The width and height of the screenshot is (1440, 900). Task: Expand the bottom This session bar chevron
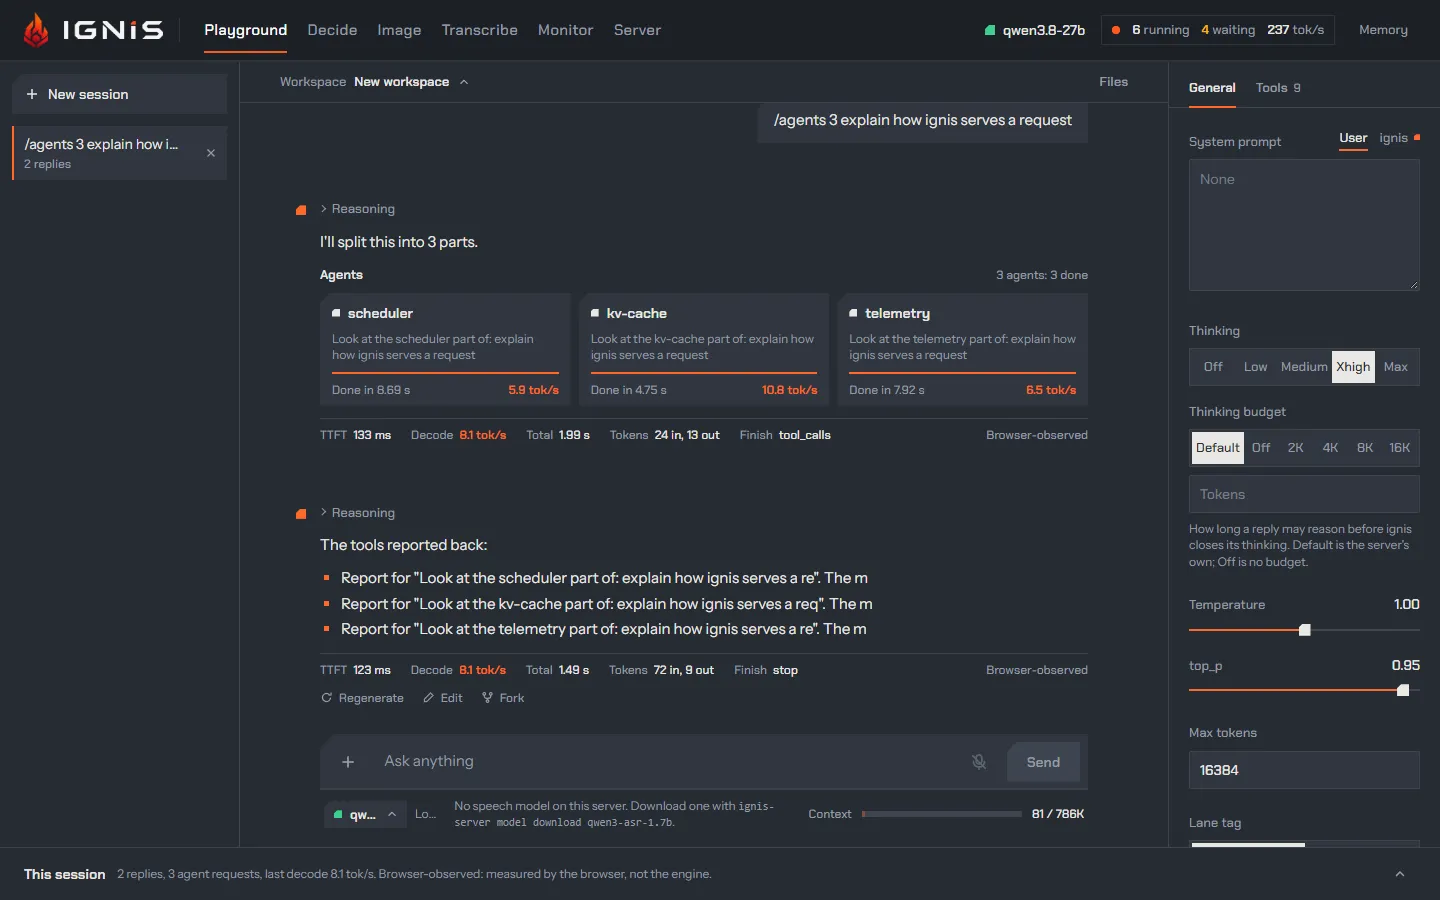(x=1400, y=874)
